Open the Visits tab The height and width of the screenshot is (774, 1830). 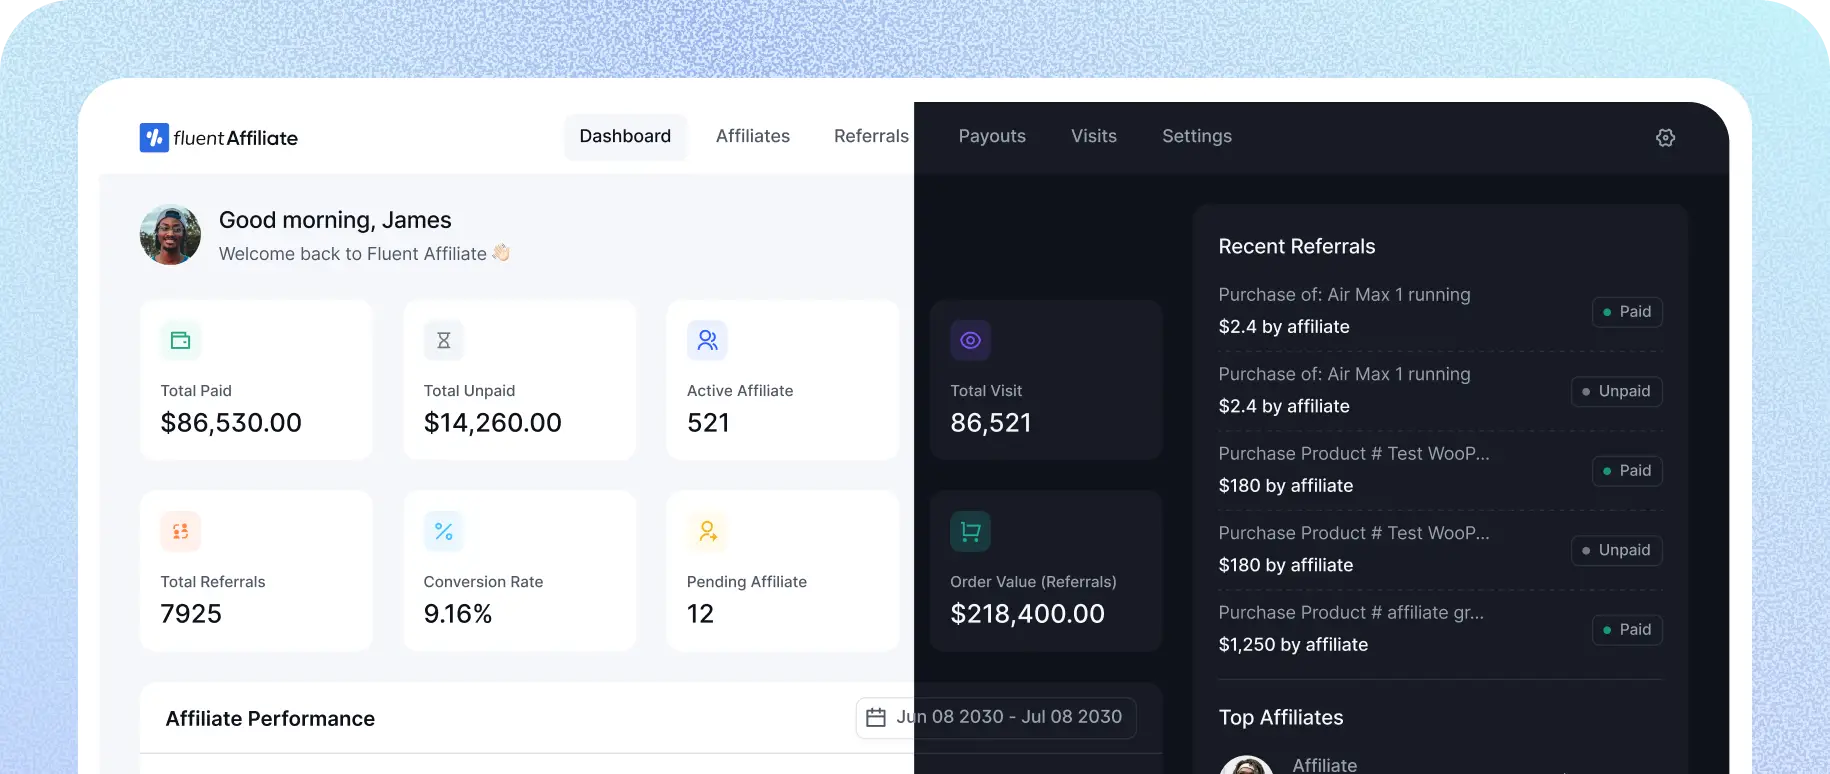[x=1093, y=137]
